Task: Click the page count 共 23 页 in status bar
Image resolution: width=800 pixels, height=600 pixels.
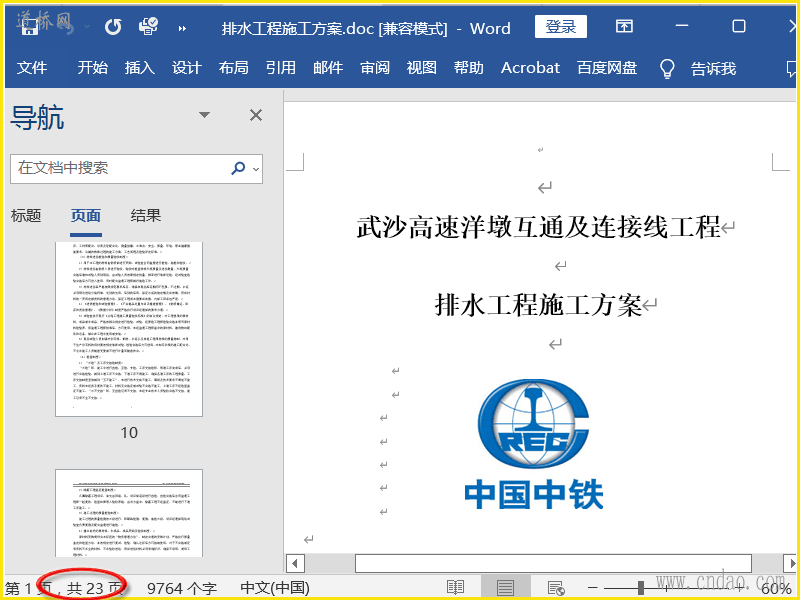Action: coord(95,589)
